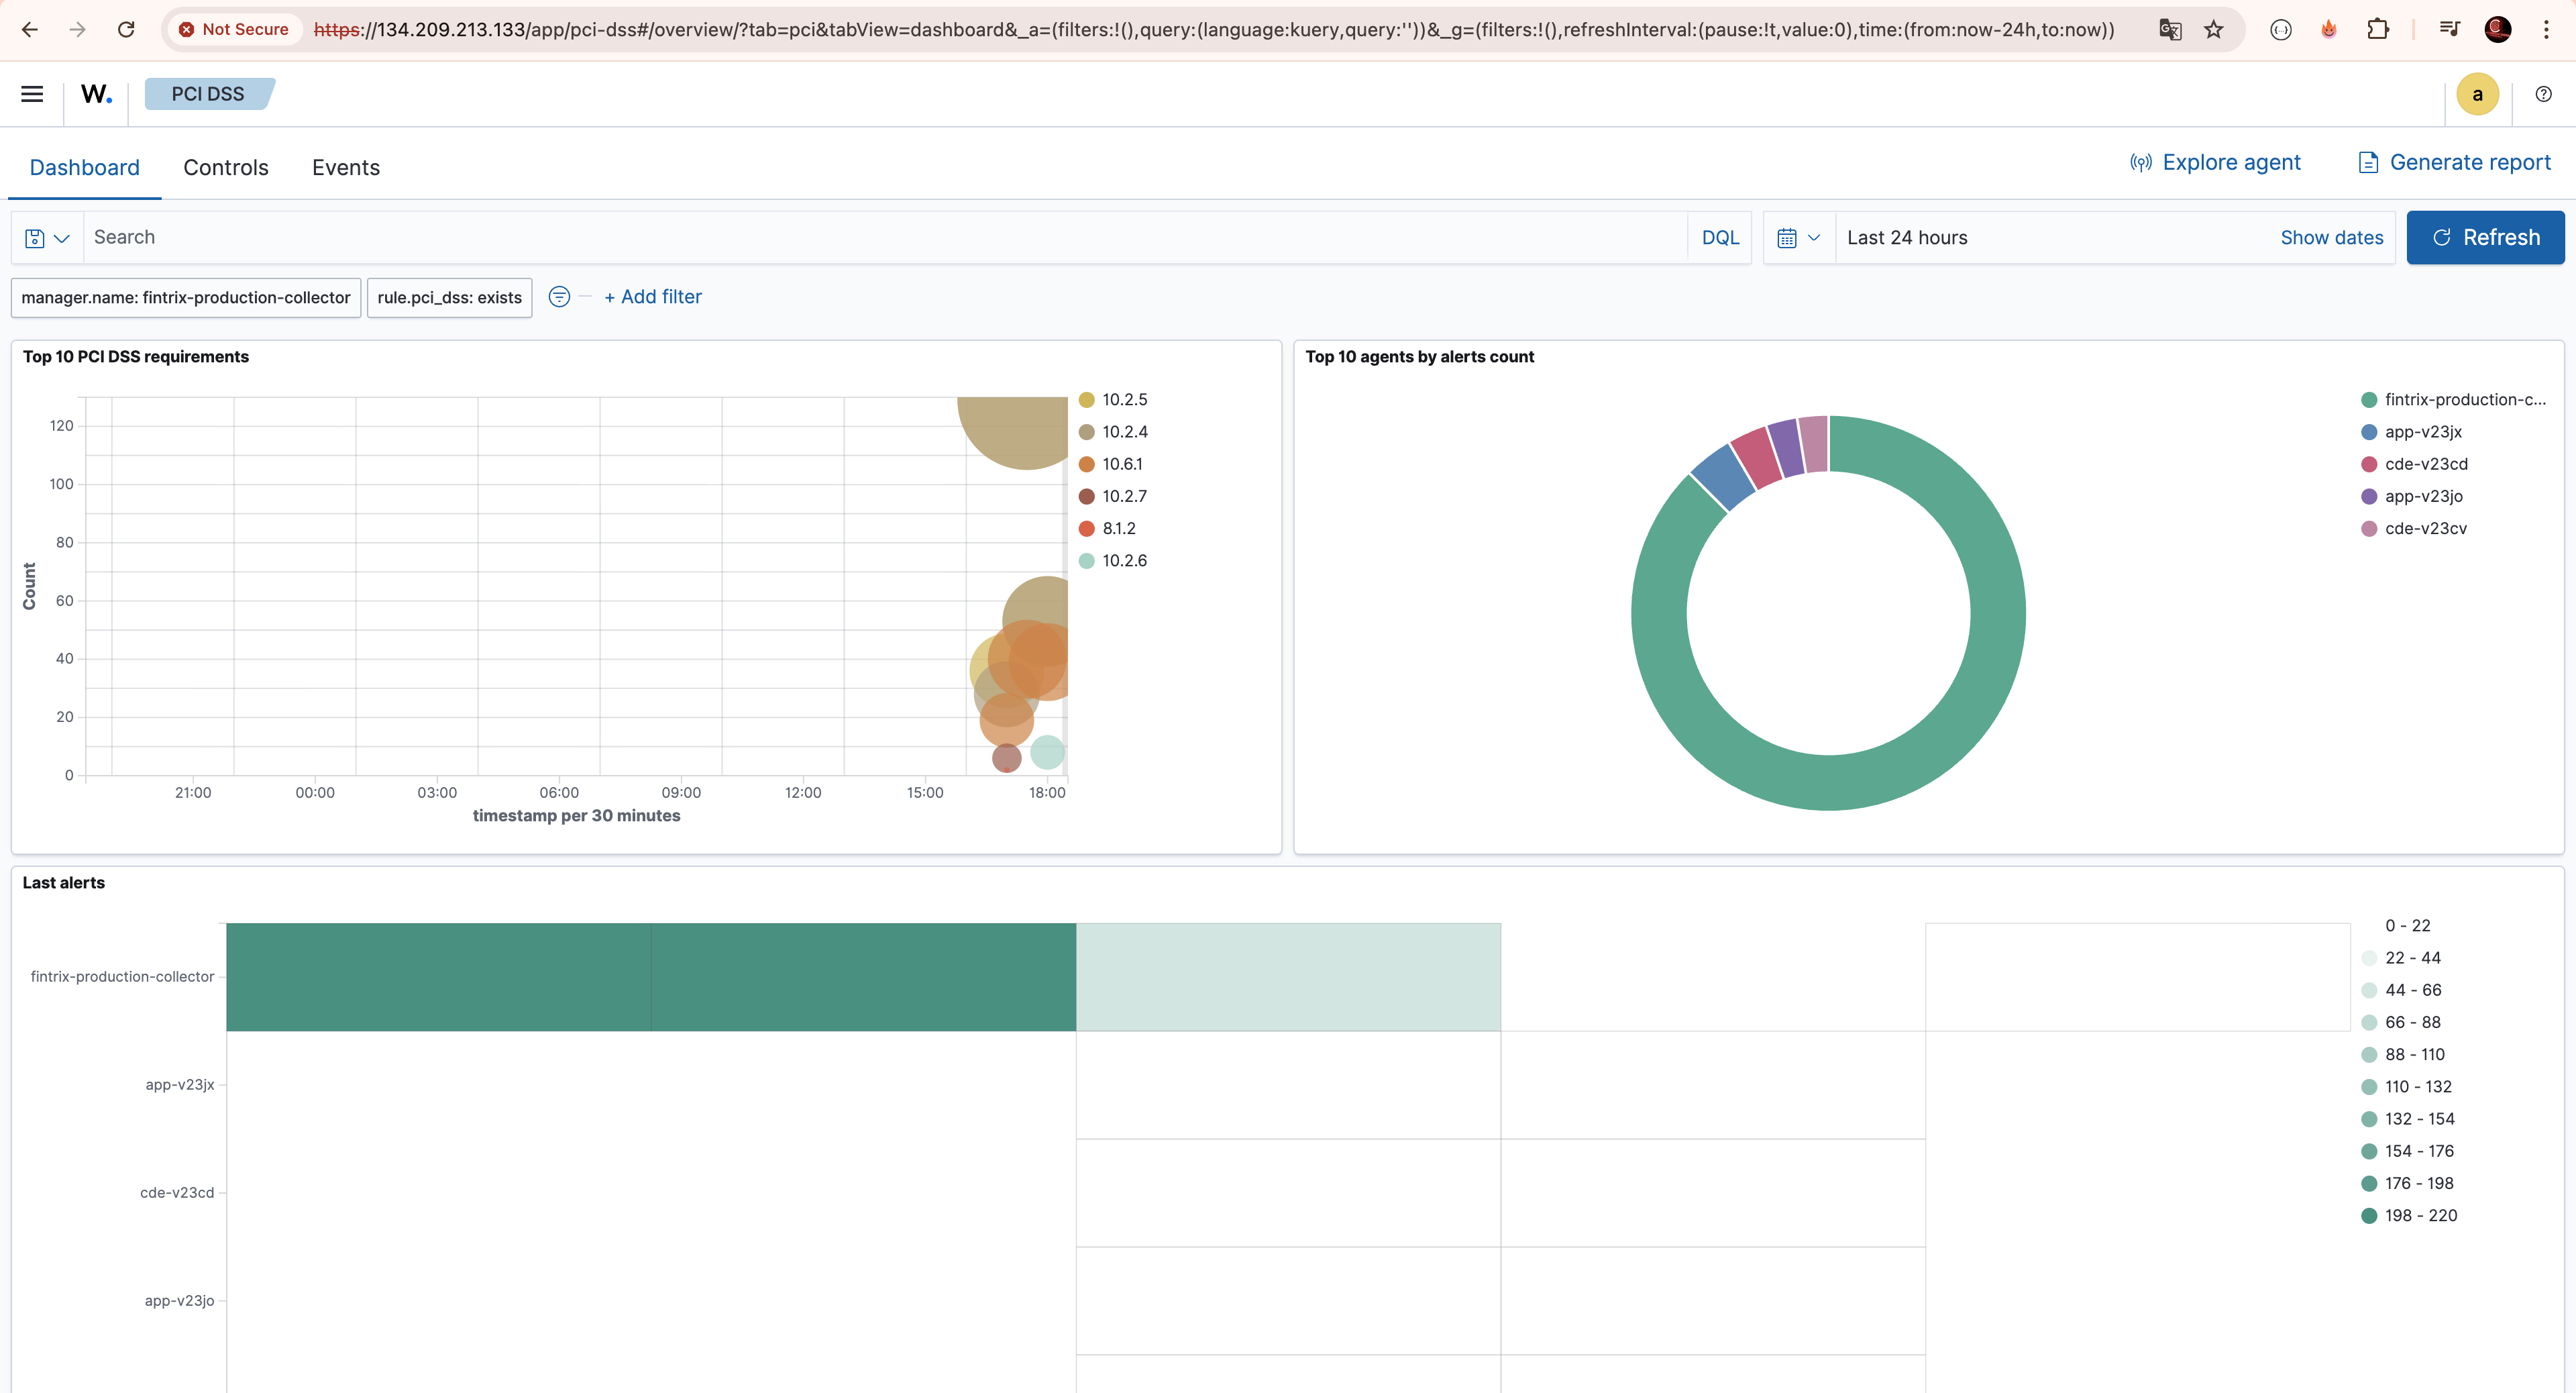This screenshot has width=2576, height=1393.
Task: Toggle the 22 - 44 heatmap legend range
Action: [2401, 958]
